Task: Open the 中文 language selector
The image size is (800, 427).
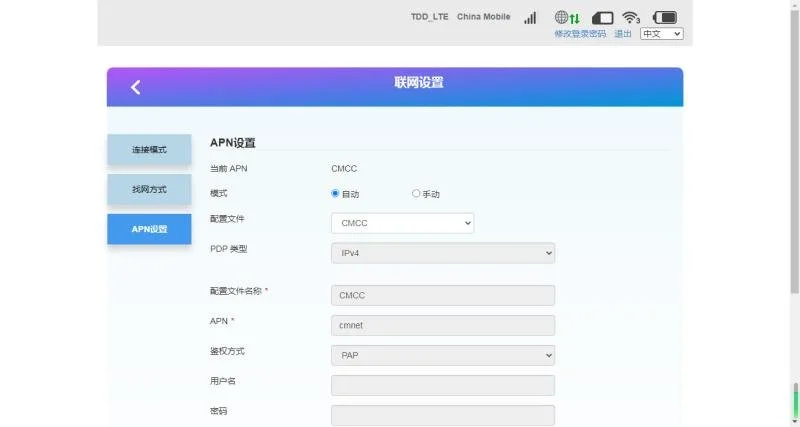Action: click(662, 34)
